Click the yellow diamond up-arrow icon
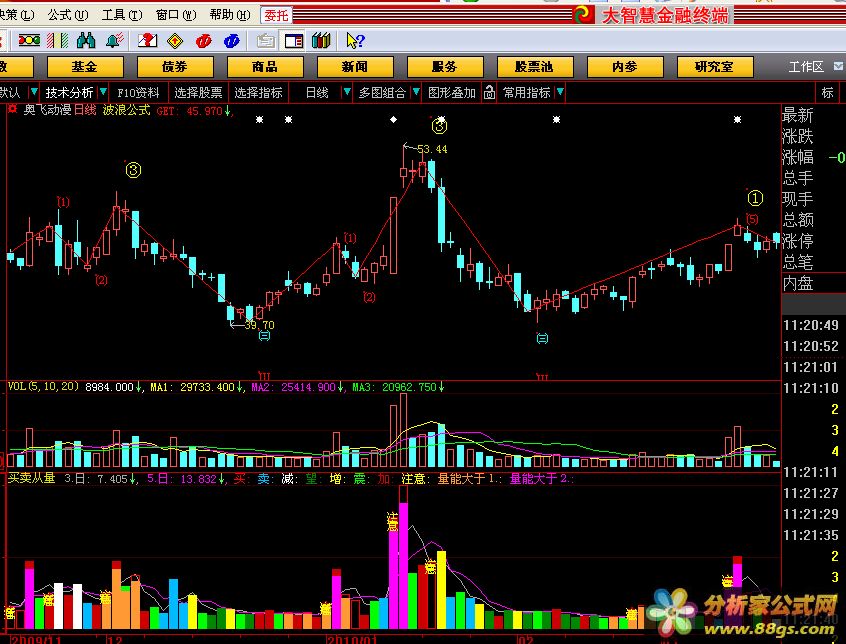 [175, 40]
